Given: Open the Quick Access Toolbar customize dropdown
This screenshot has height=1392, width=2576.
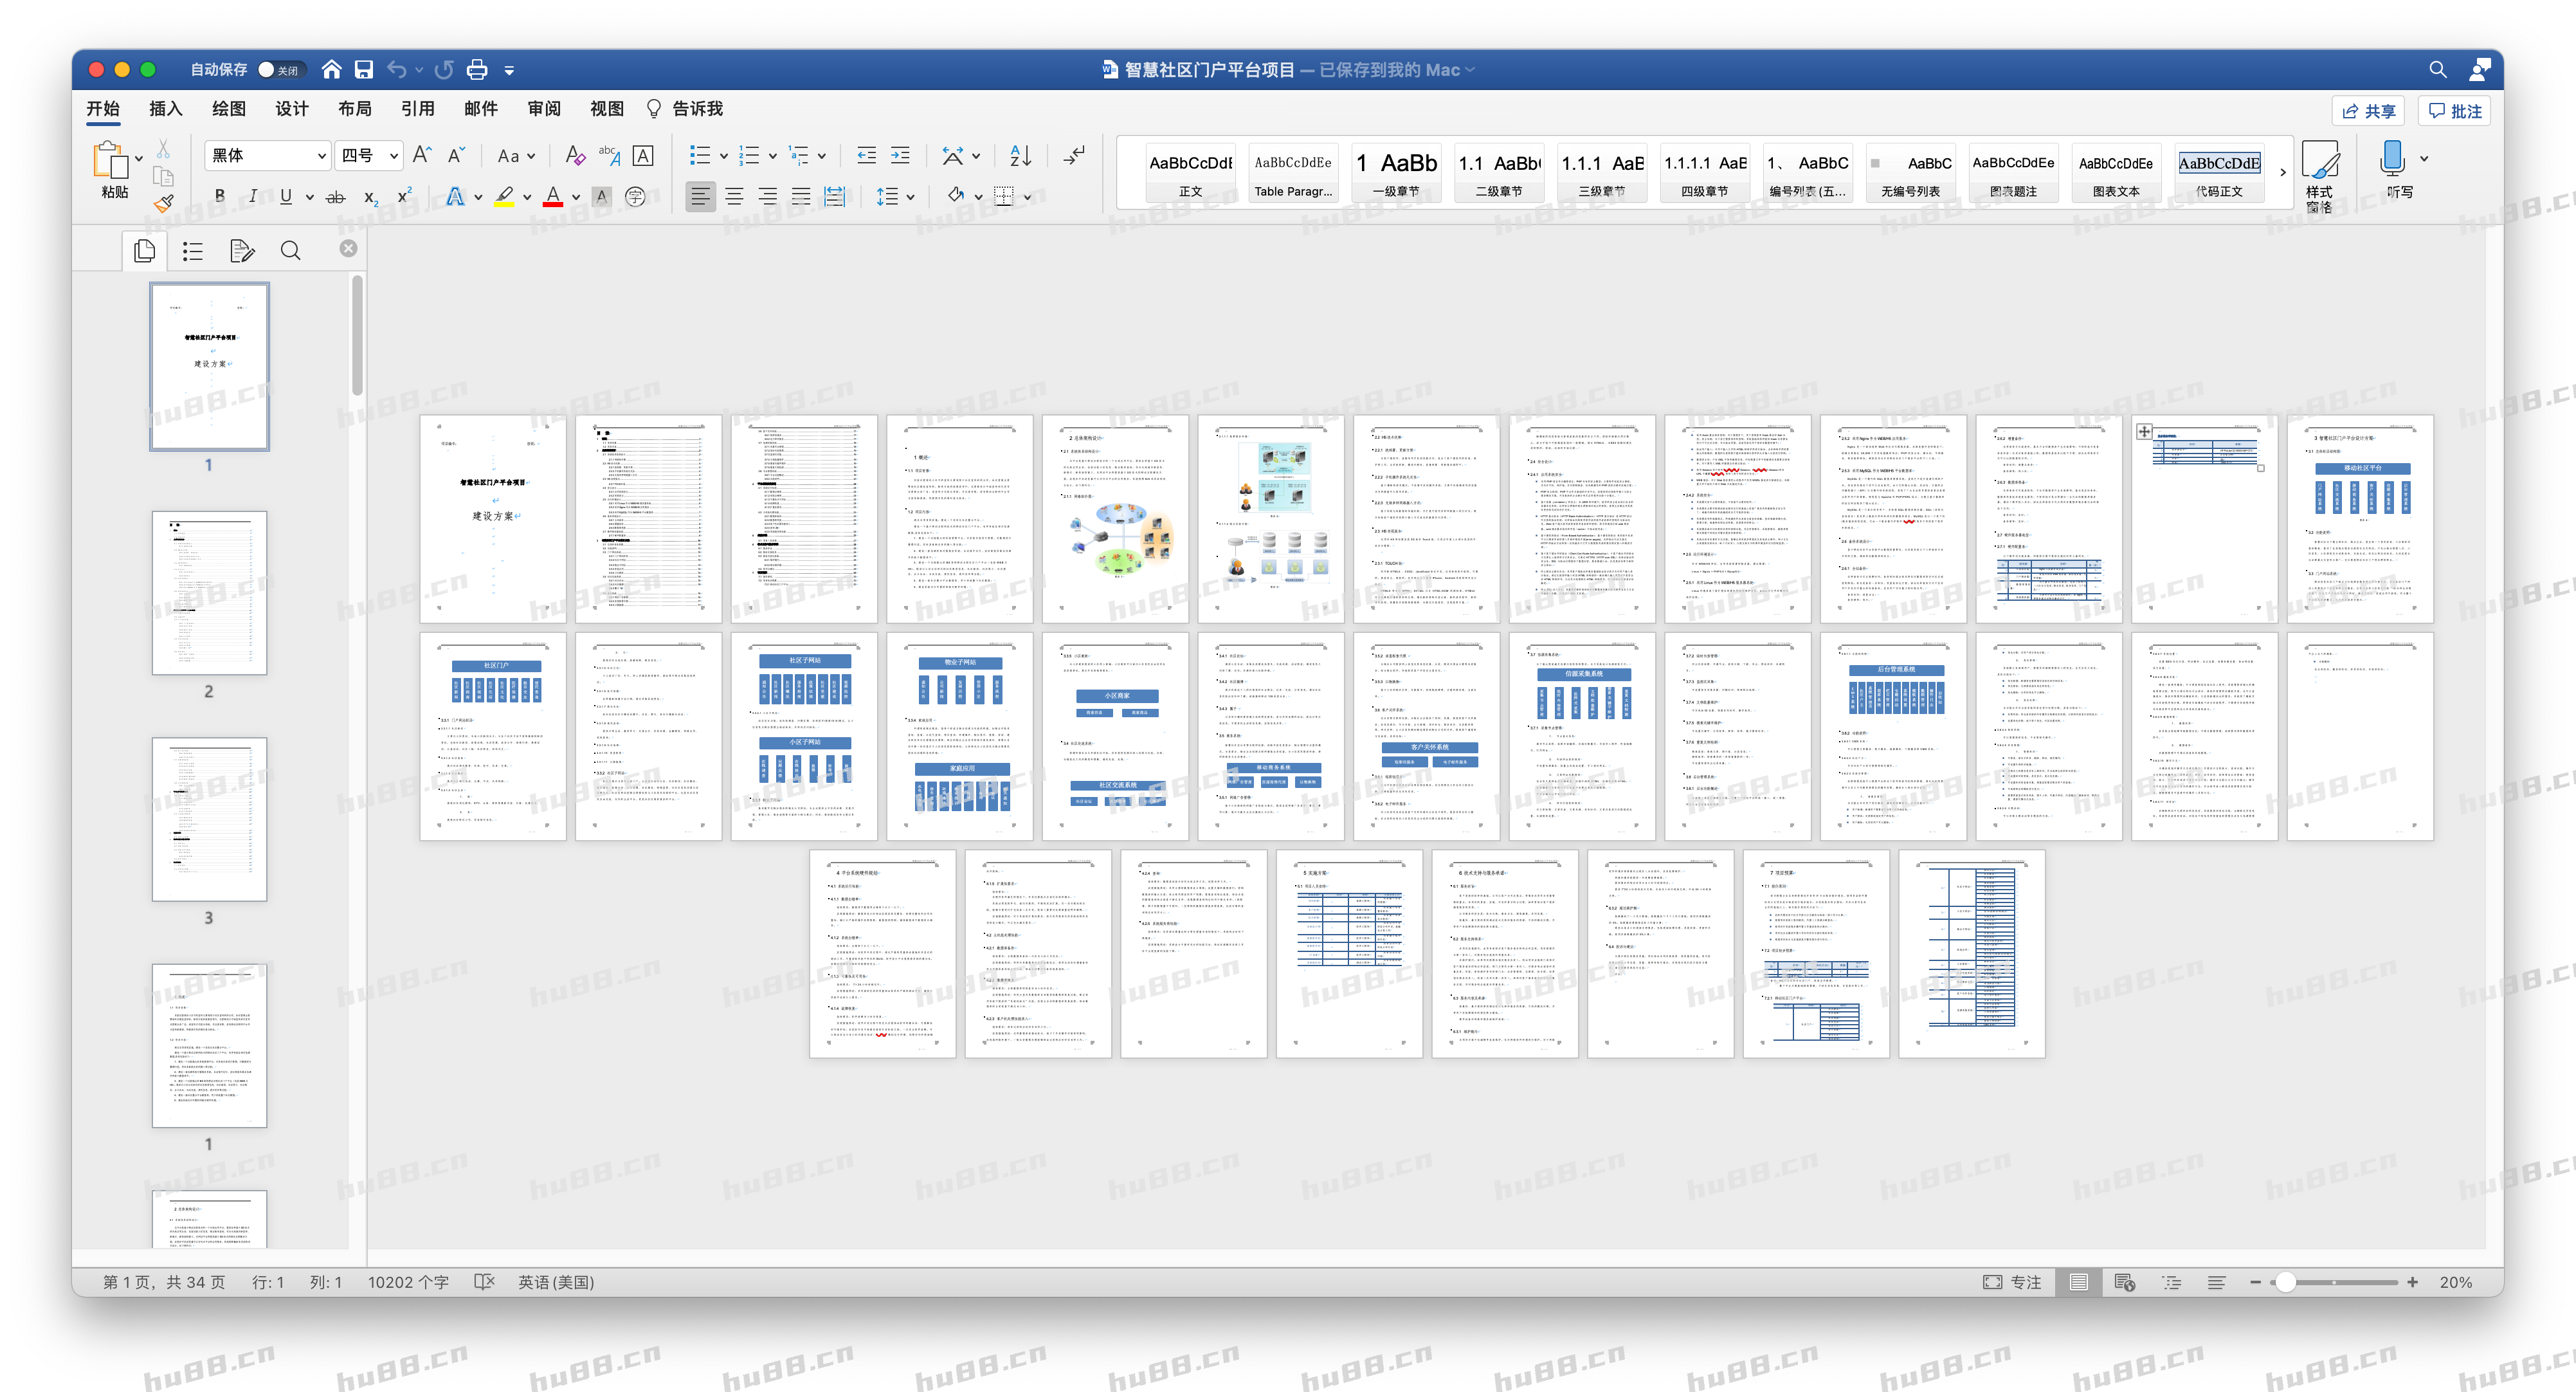Looking at the screenshot, I should (509, 70).
